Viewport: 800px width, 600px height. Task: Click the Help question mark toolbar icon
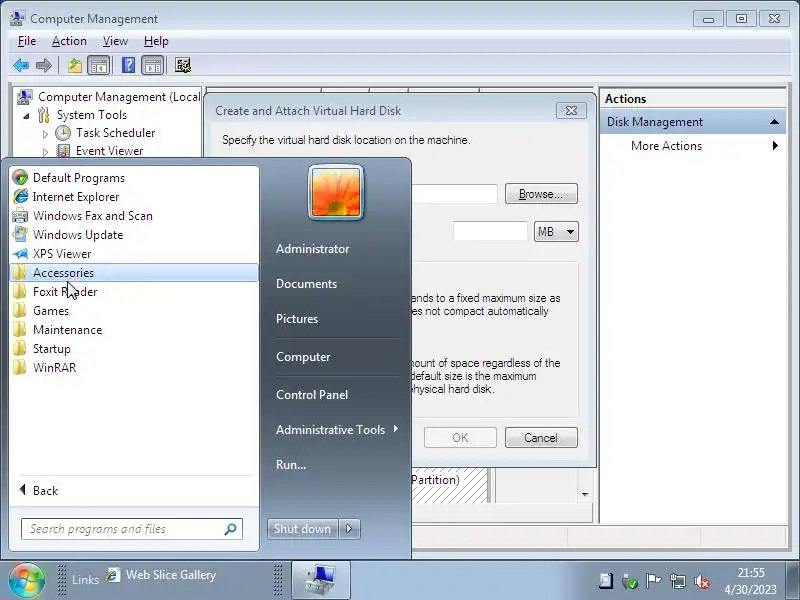(128, 65)
